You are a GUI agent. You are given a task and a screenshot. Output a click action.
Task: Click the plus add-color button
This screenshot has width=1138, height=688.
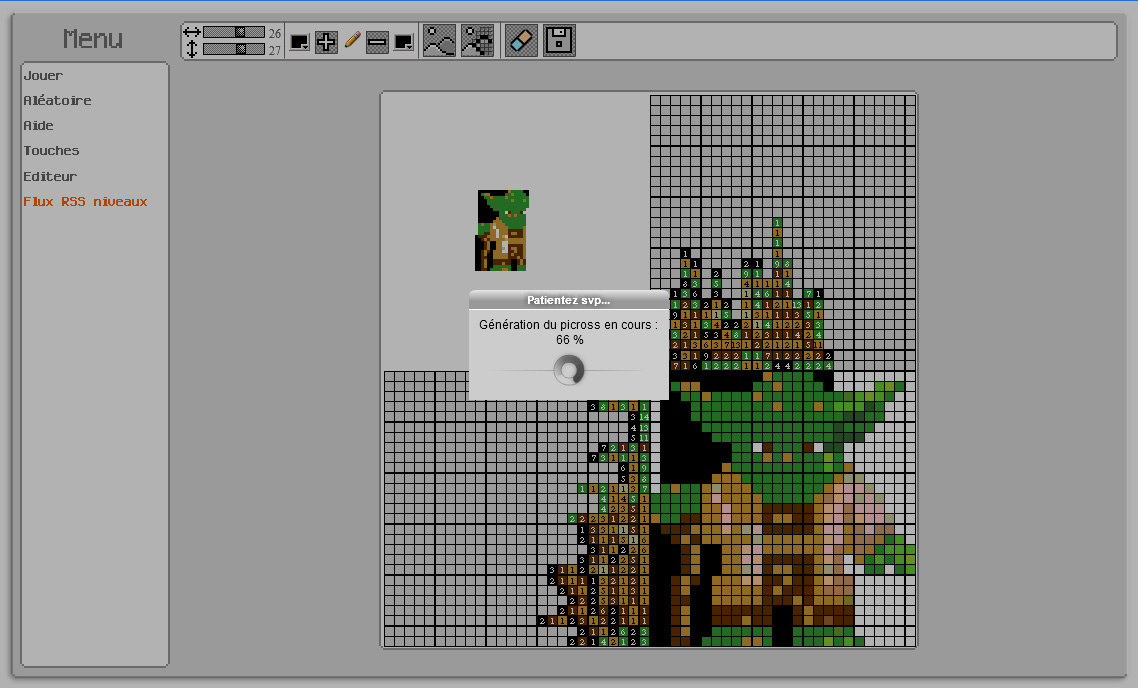pos(326,42)
